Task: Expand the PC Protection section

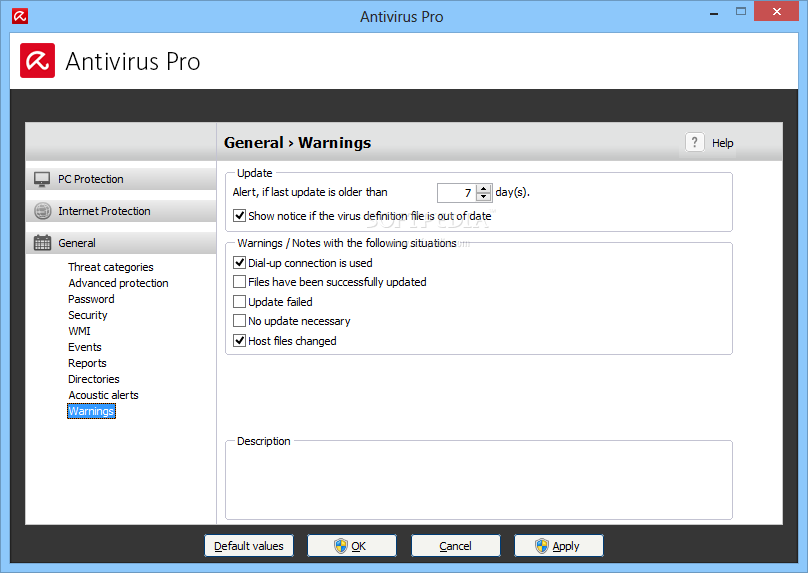Action: (121, 179)
